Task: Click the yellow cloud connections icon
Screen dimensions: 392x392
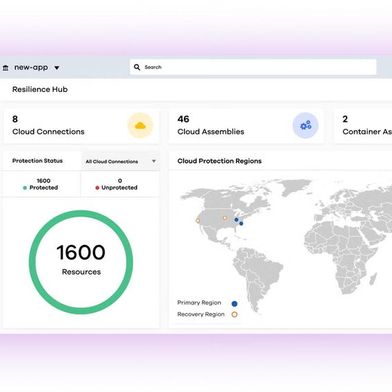Action: [x=140, y=125]
